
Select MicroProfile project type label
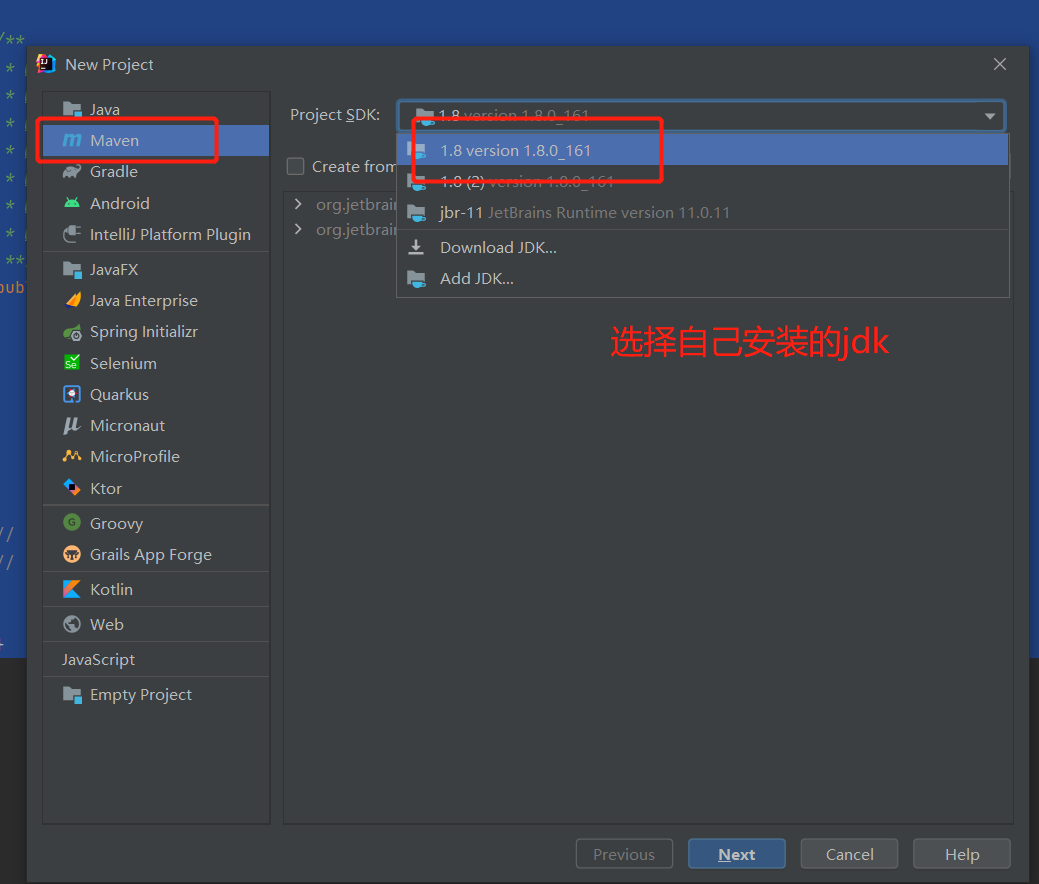135,457
